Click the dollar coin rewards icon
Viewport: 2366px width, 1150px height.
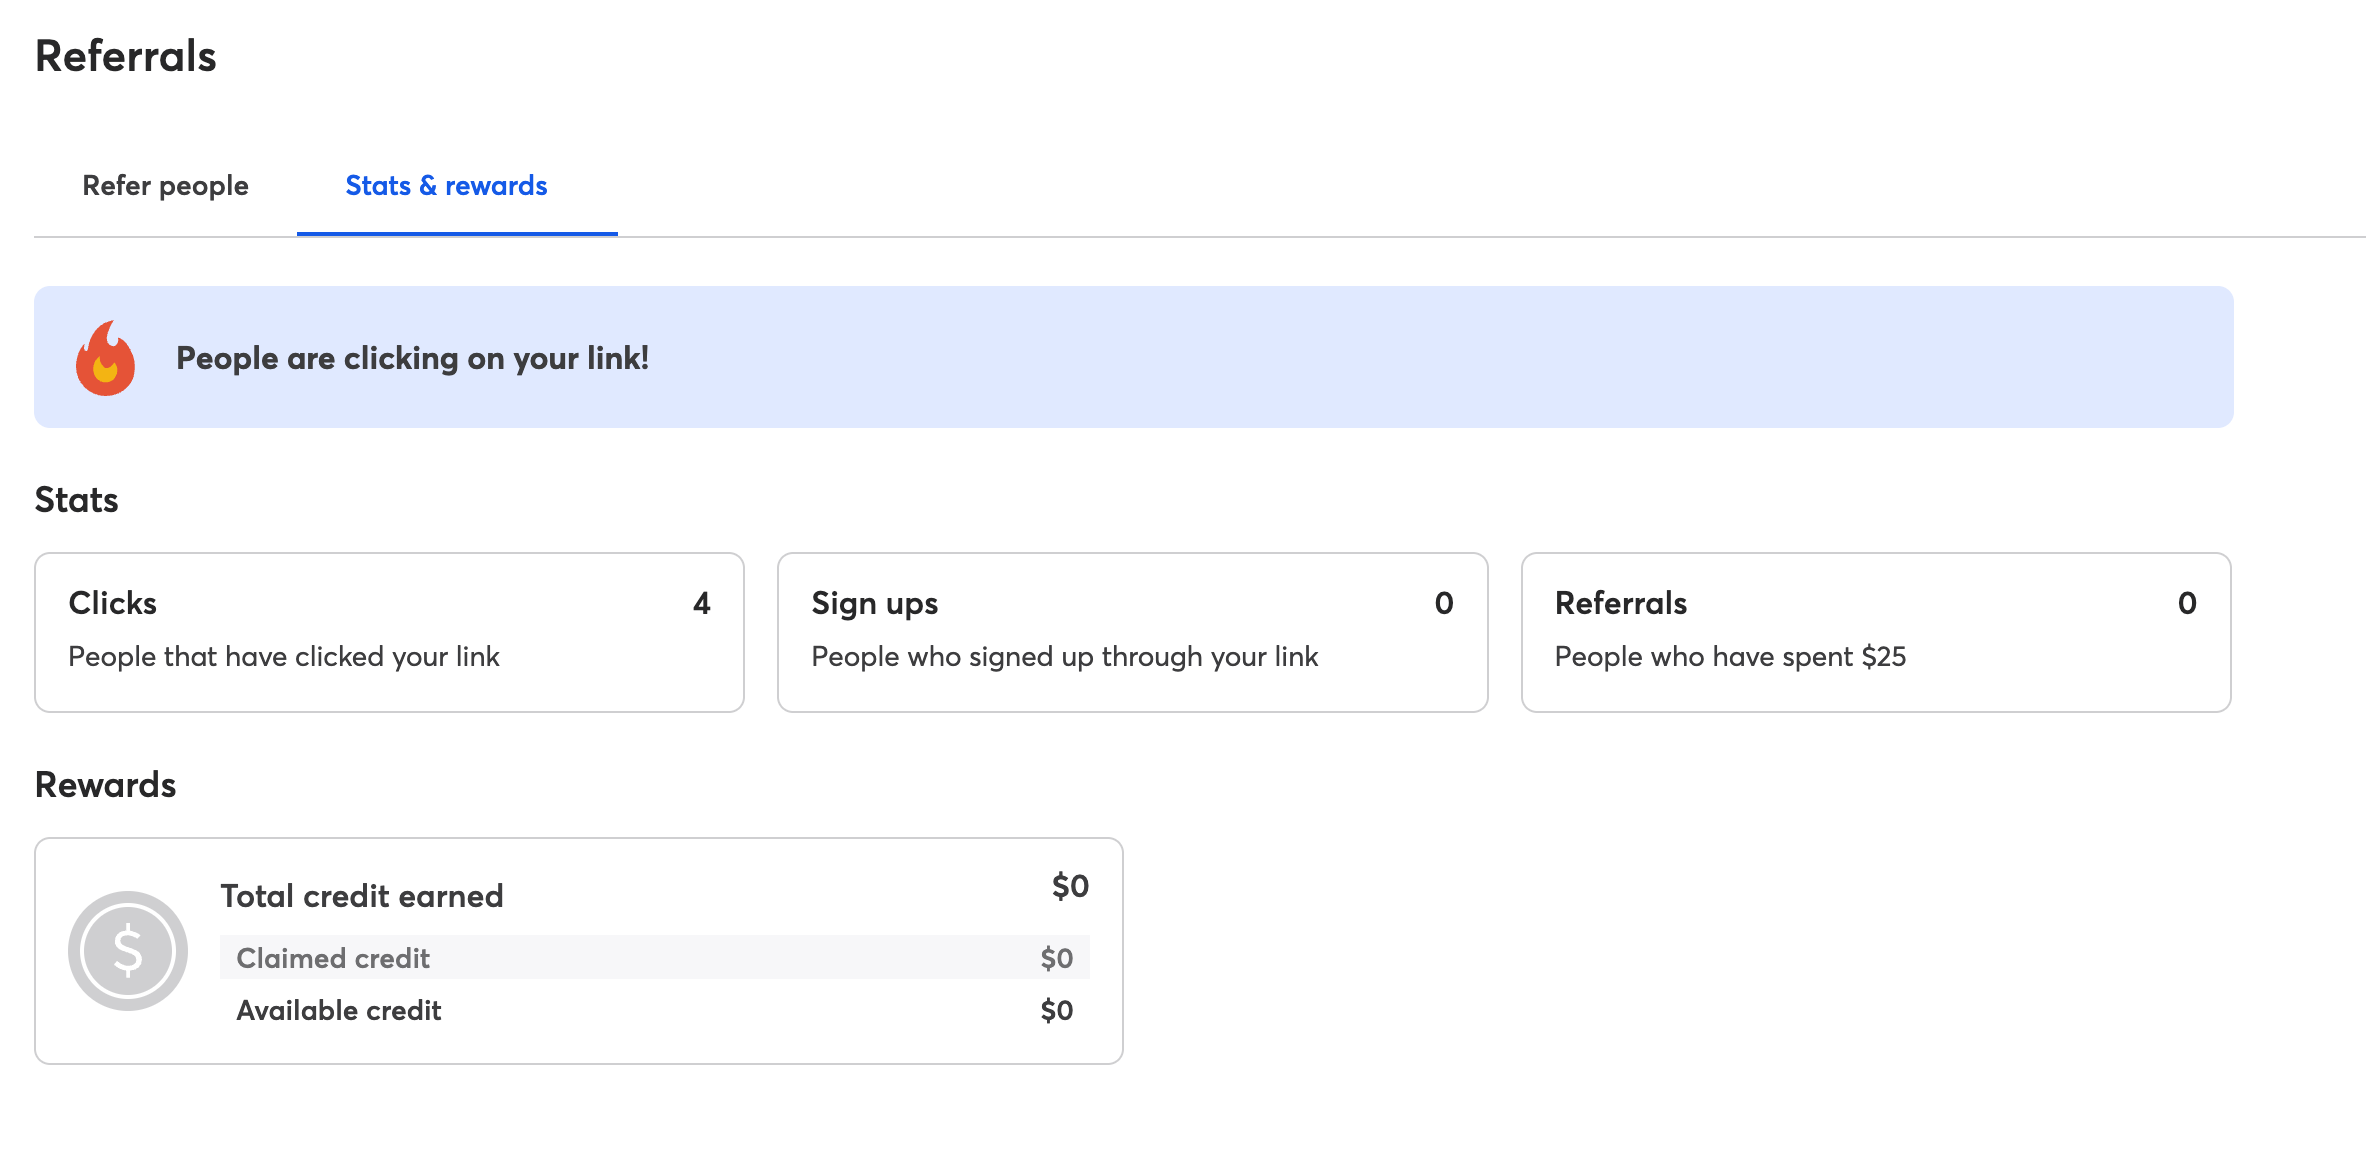[128, 950]
